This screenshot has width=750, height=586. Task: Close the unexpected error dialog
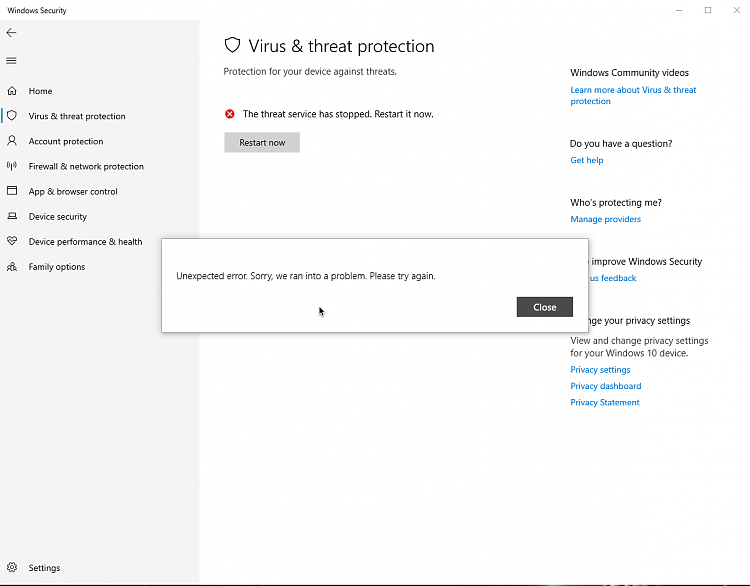[544, 307]
